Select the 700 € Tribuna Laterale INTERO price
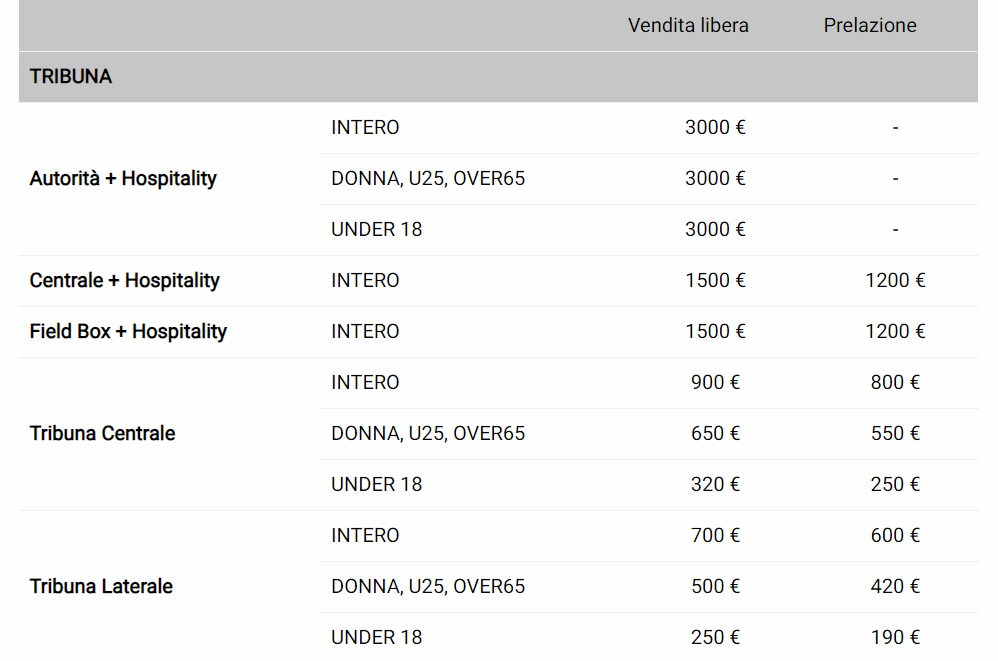 click(x=715, y=535)
